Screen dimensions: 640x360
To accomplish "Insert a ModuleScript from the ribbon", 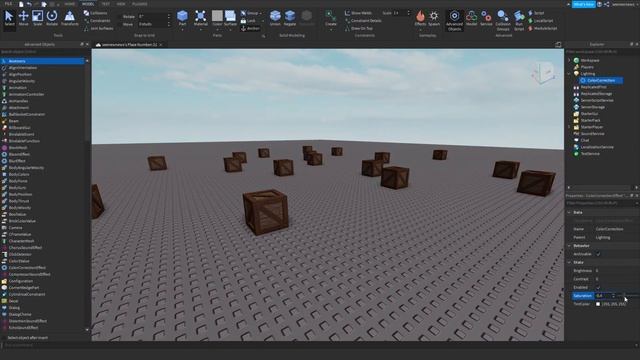I will click(542, 29).
